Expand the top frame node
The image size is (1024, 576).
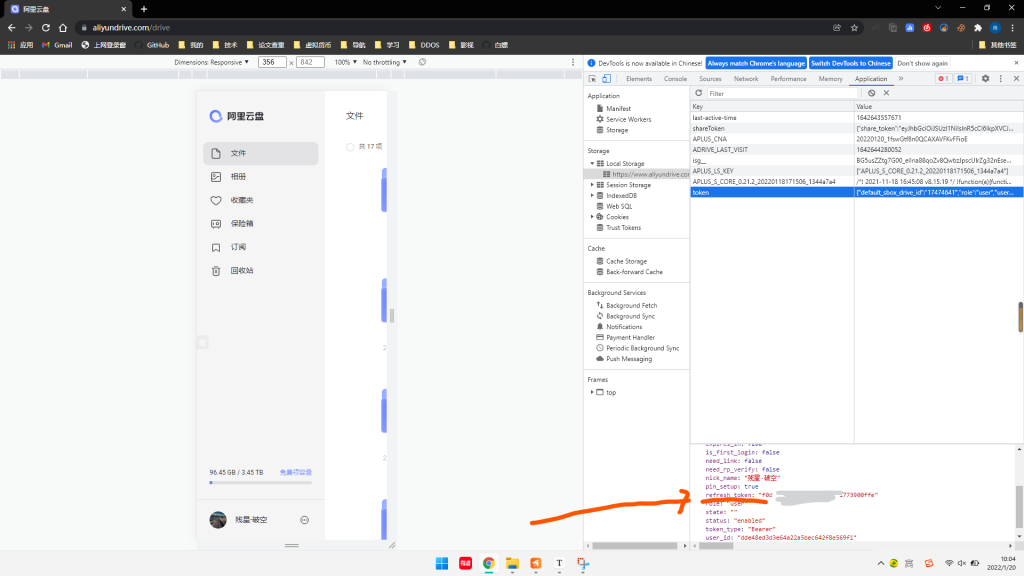(592, 392)
